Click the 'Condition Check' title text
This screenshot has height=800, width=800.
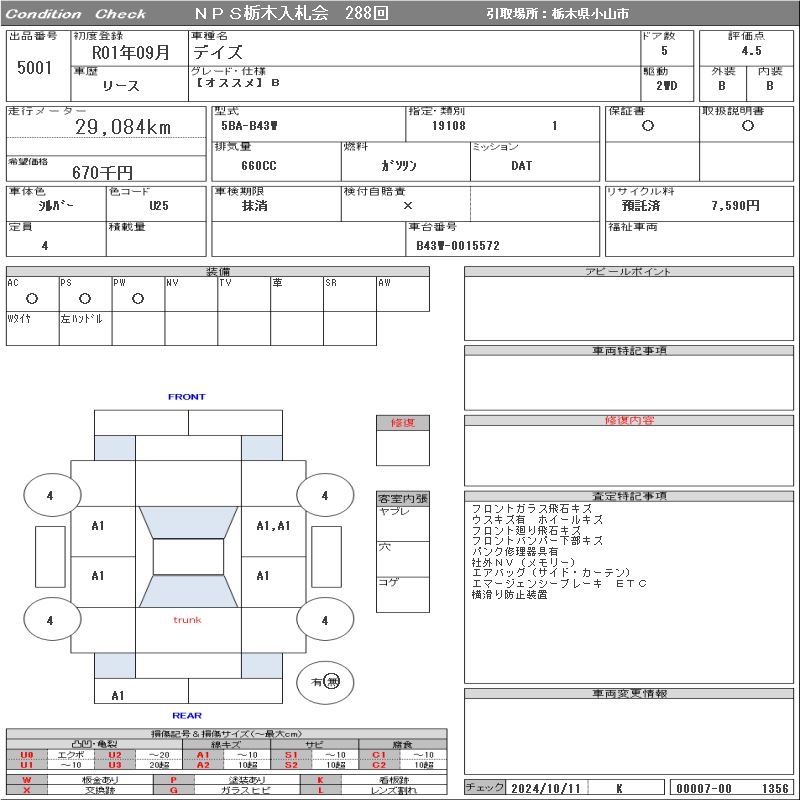tap(76, 14)
